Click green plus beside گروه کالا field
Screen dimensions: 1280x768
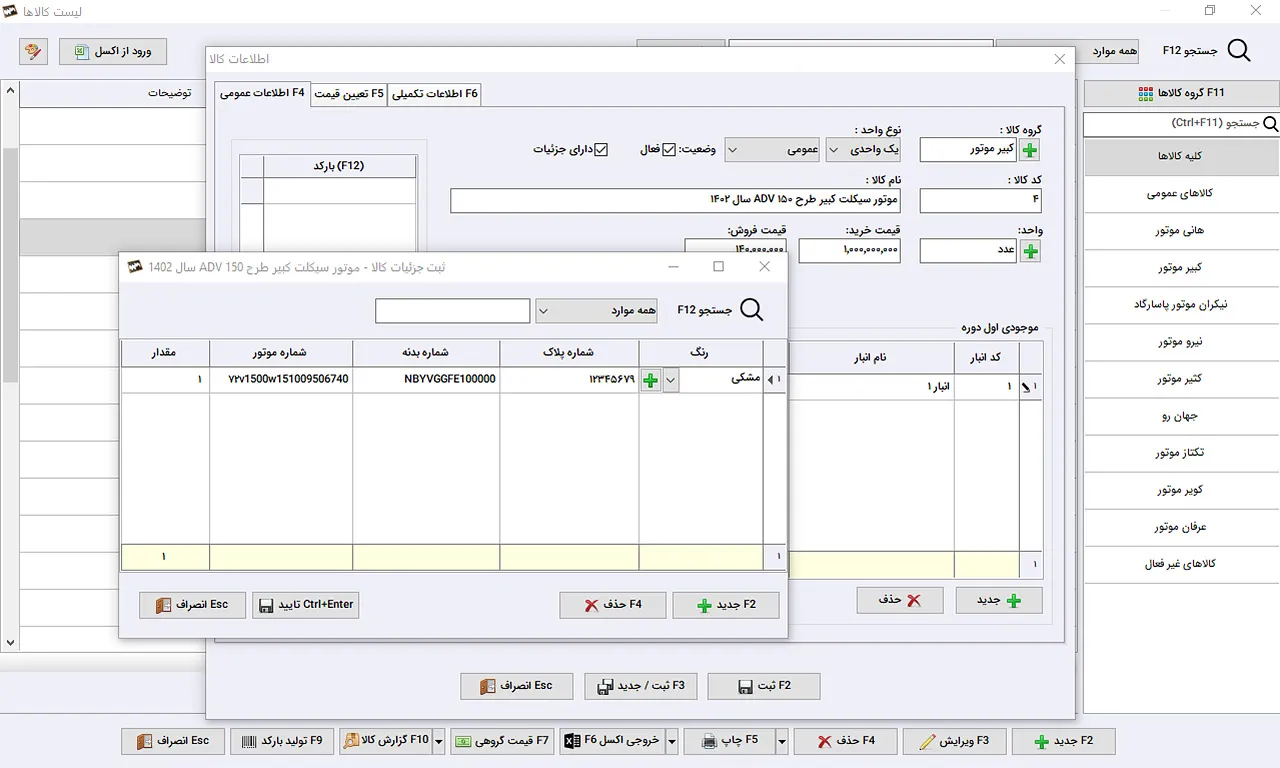(x=1030, y=150)
